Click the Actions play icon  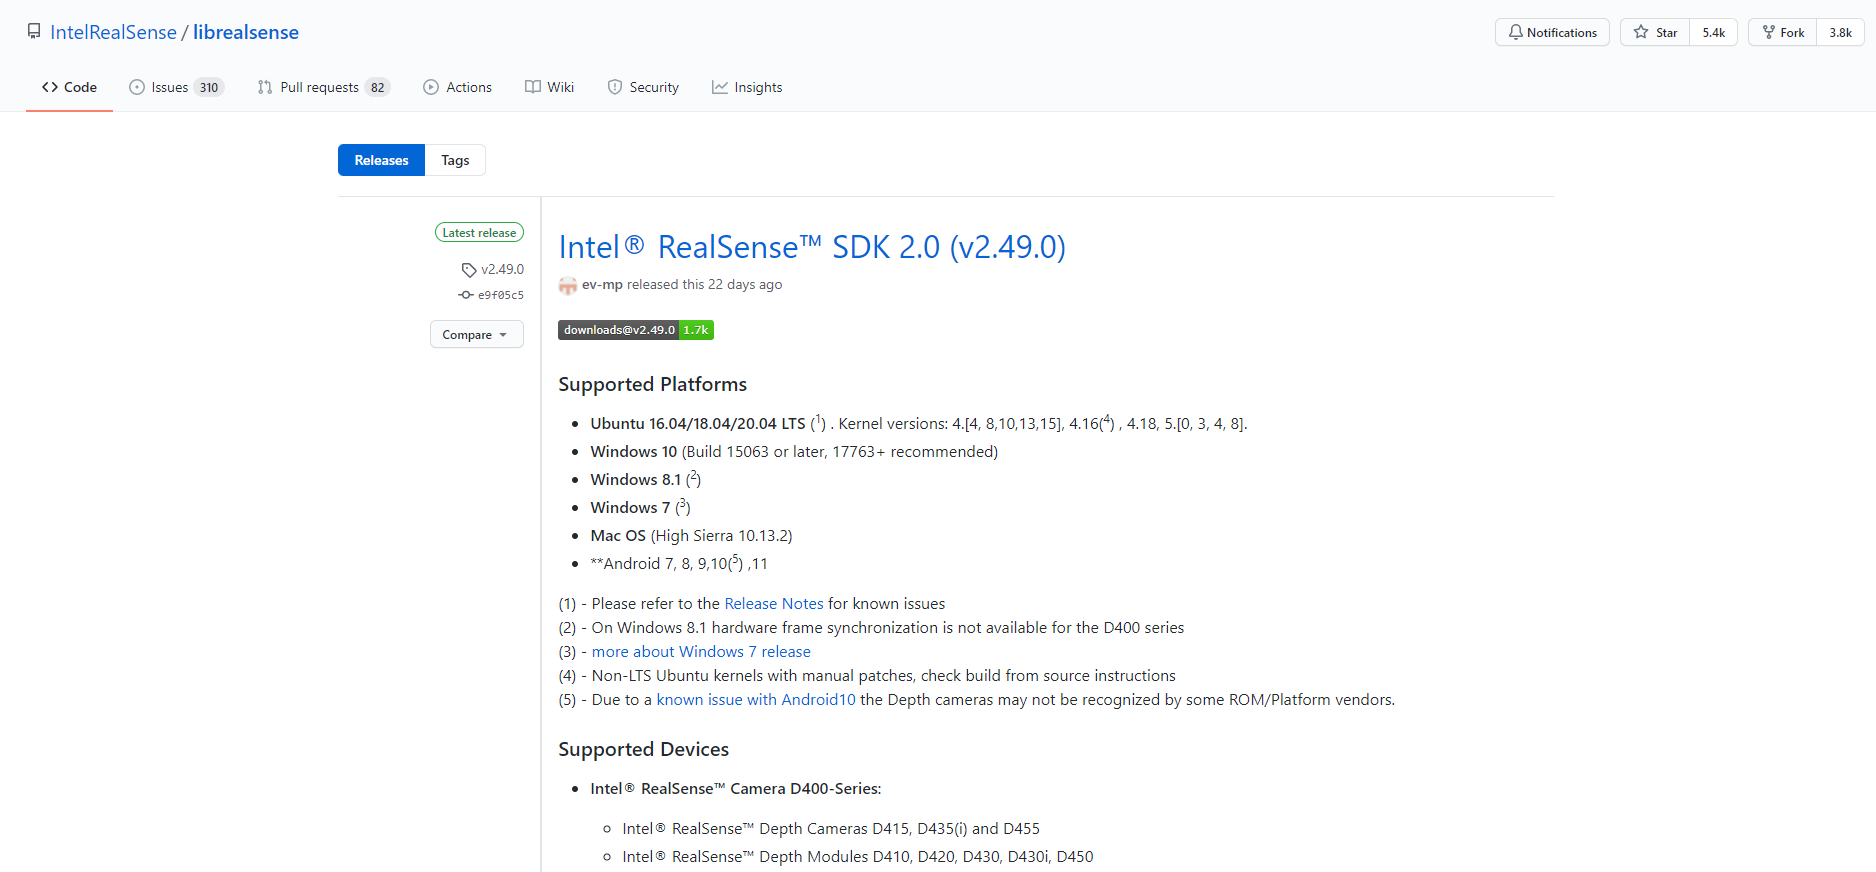tap(431, 87)
